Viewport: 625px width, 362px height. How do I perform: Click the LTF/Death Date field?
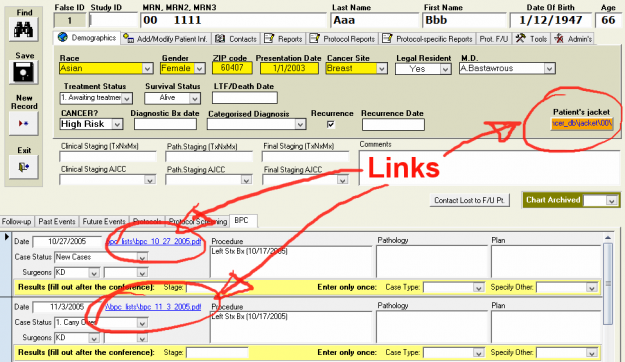tap(245, 98)
